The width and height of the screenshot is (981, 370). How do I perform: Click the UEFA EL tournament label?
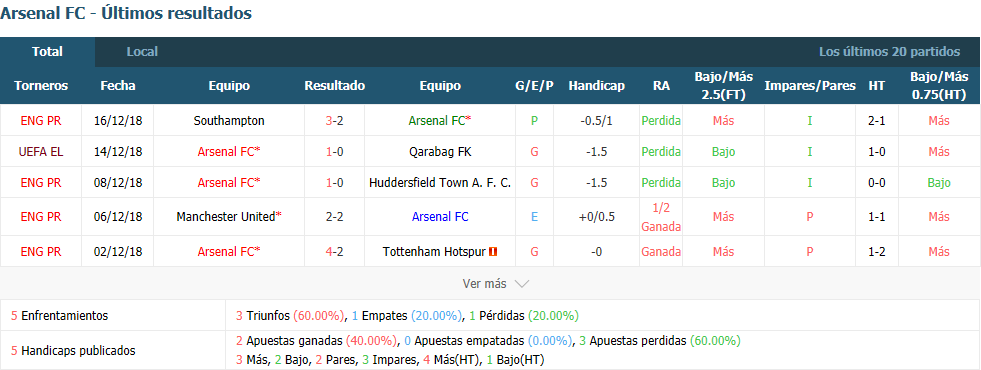pos(41,152)
